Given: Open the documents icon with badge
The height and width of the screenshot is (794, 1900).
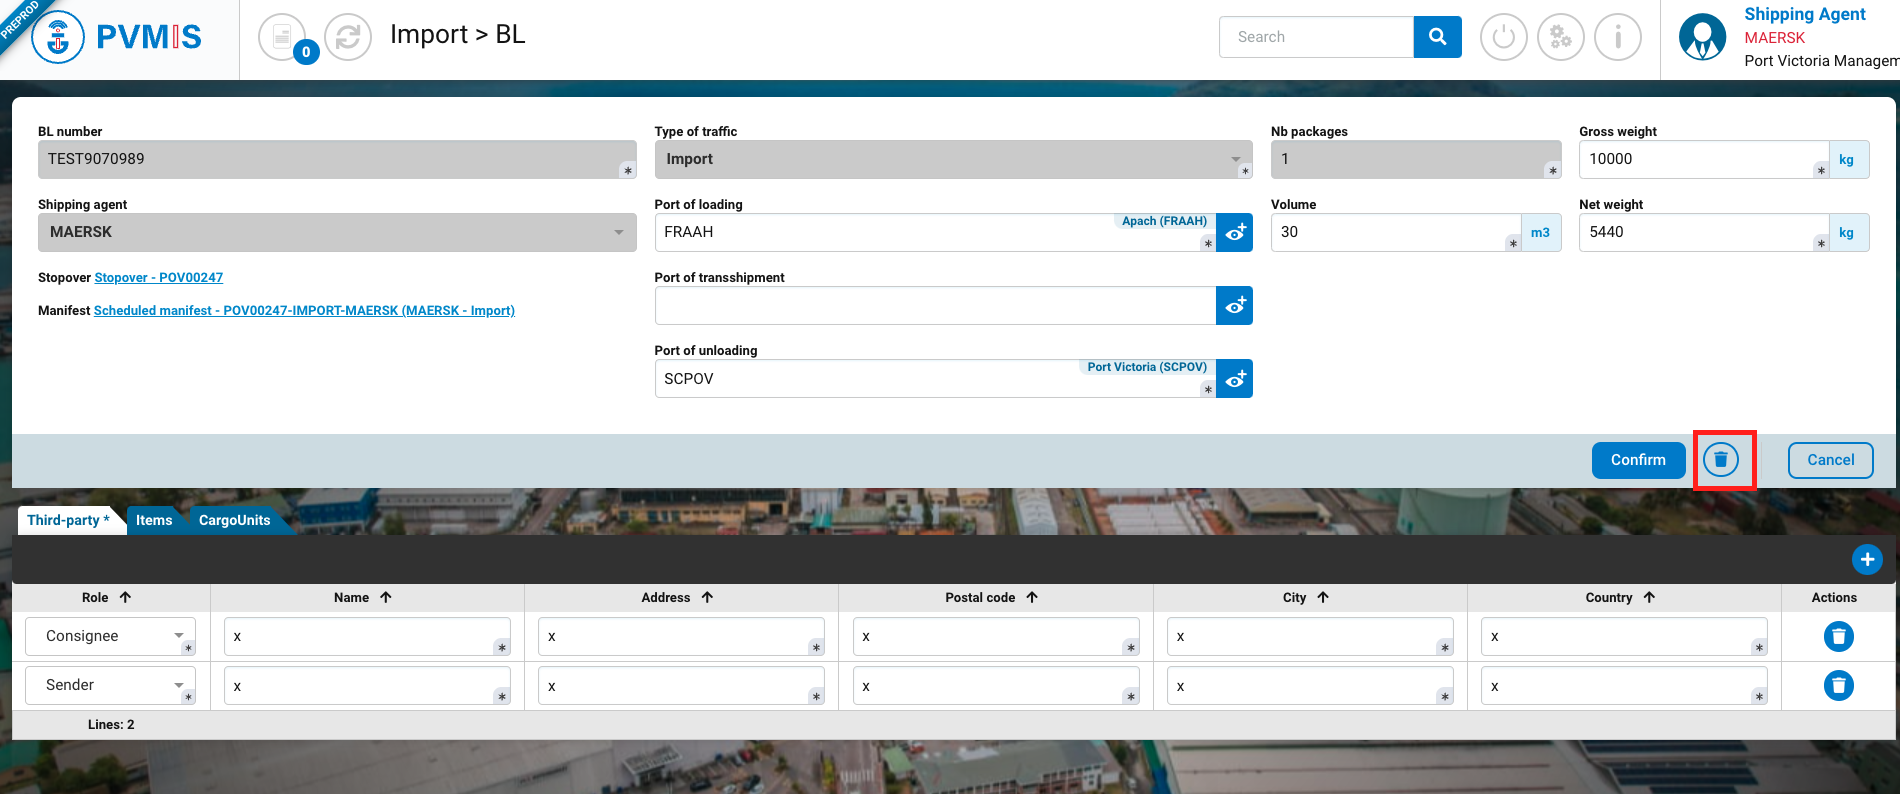Looking at the screenshot, I should pyautogui.click(x=283, y=38).
